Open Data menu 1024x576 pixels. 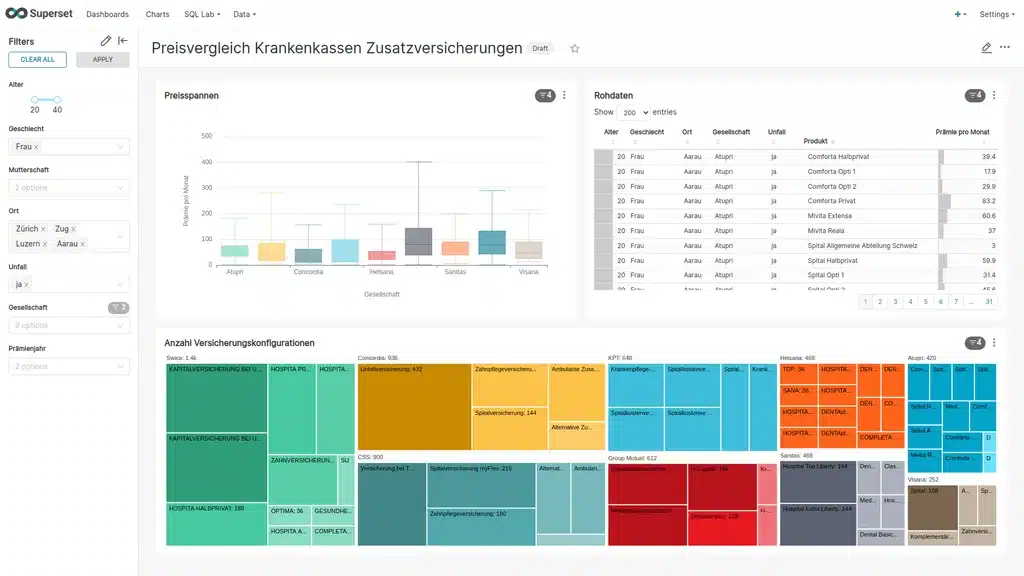[244, 14]
